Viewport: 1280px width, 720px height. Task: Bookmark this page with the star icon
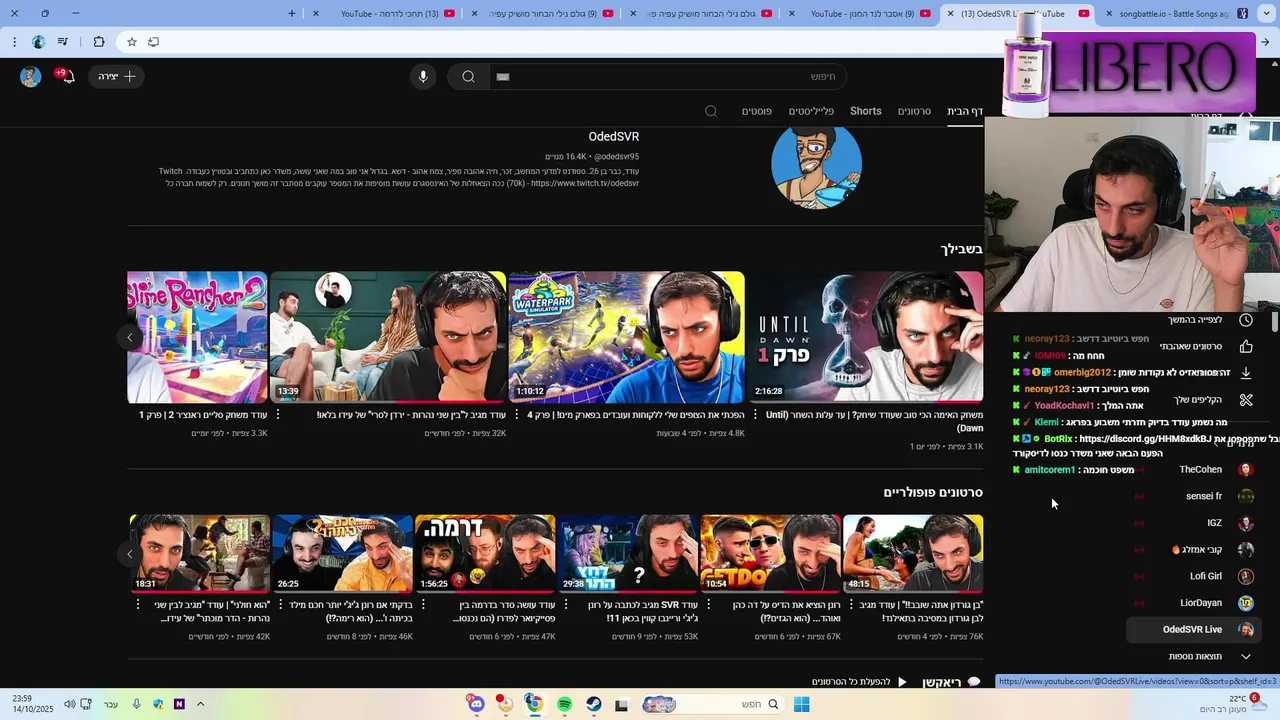pyautogui.click(x=131, y=42)
